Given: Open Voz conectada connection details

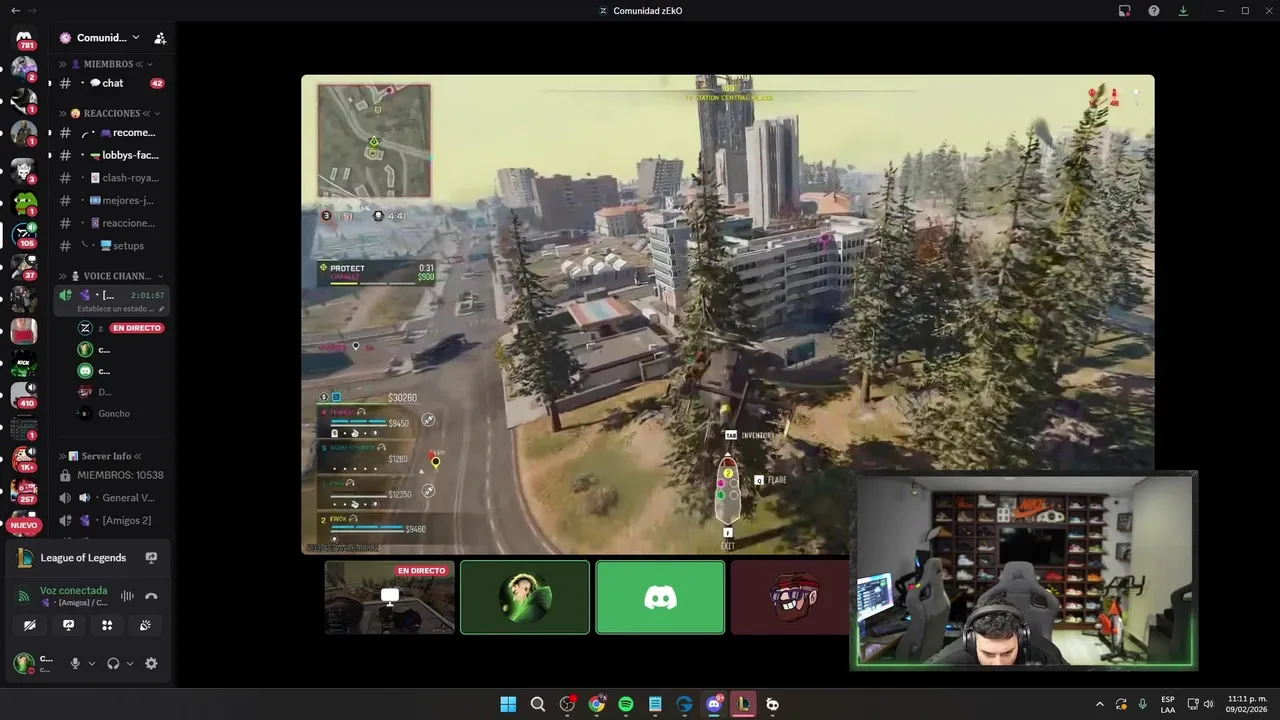Looking at the screenshot, I should point(73,591).
